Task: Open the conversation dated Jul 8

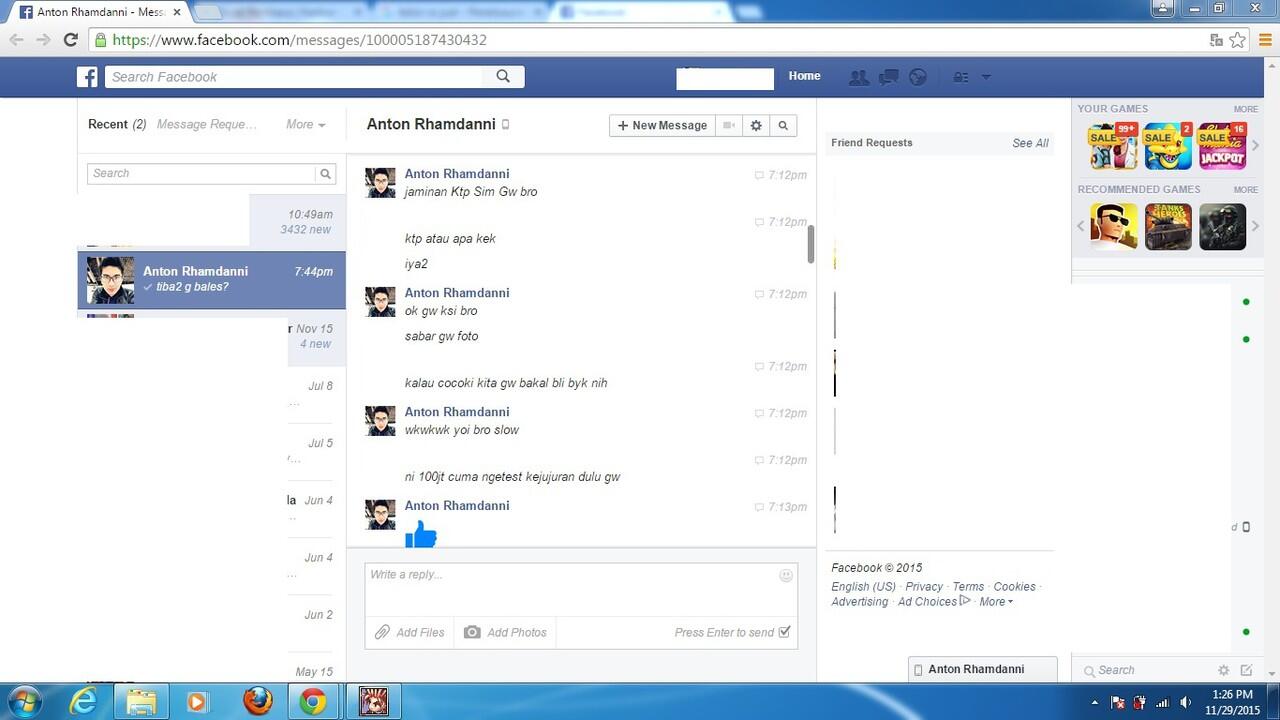Action: pos(212,394)
